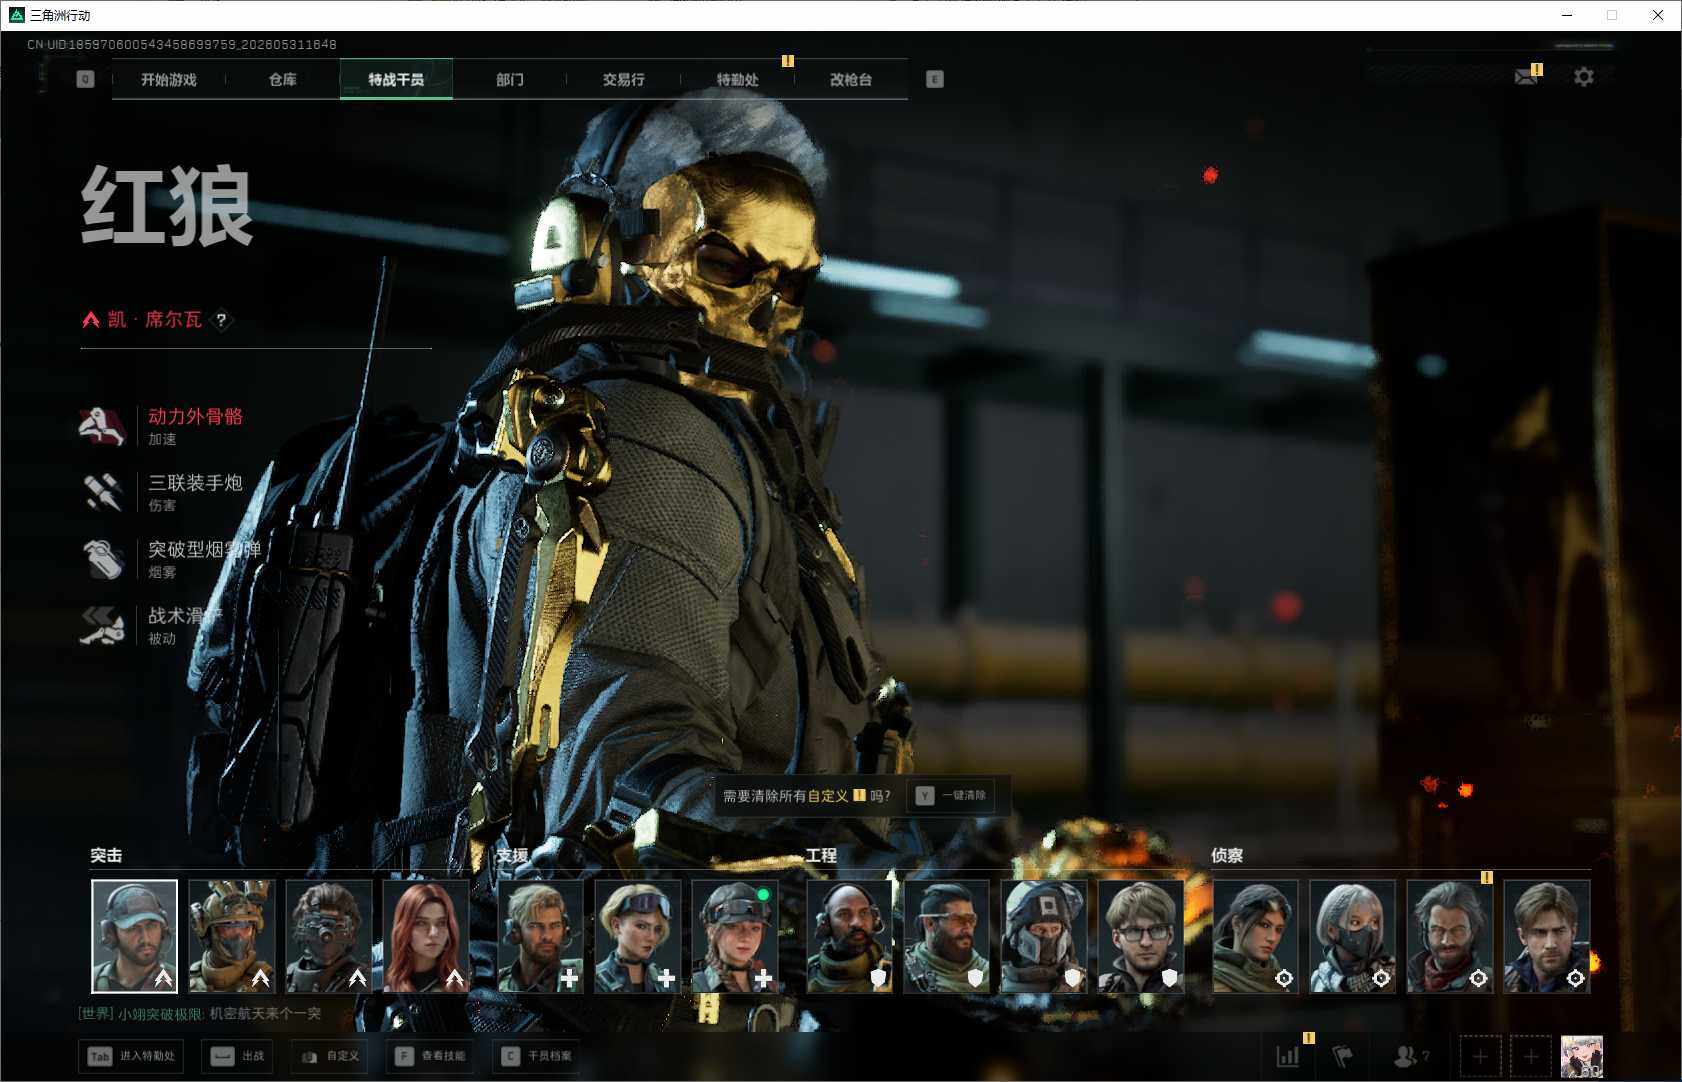
Task: Select the sunglasses bearded 工程 operator portrait
Action: coord(947,936)
